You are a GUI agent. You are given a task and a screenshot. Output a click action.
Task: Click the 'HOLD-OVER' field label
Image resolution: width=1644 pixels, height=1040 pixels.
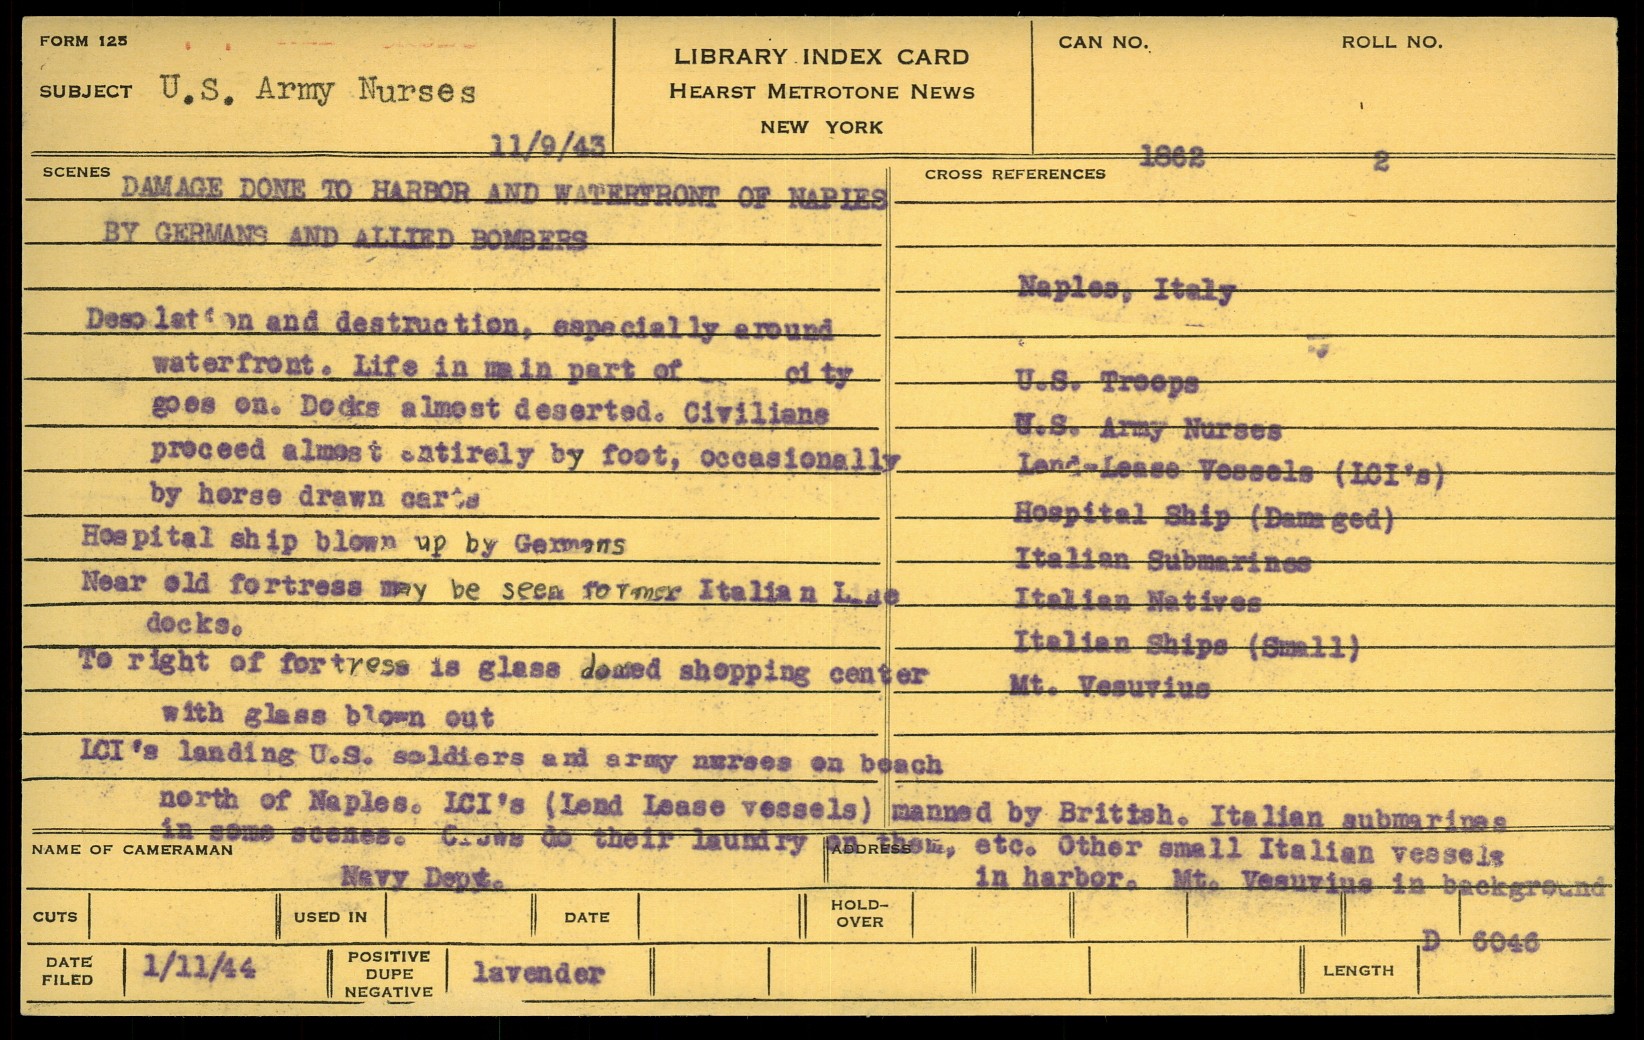click(x=859, y=913)
